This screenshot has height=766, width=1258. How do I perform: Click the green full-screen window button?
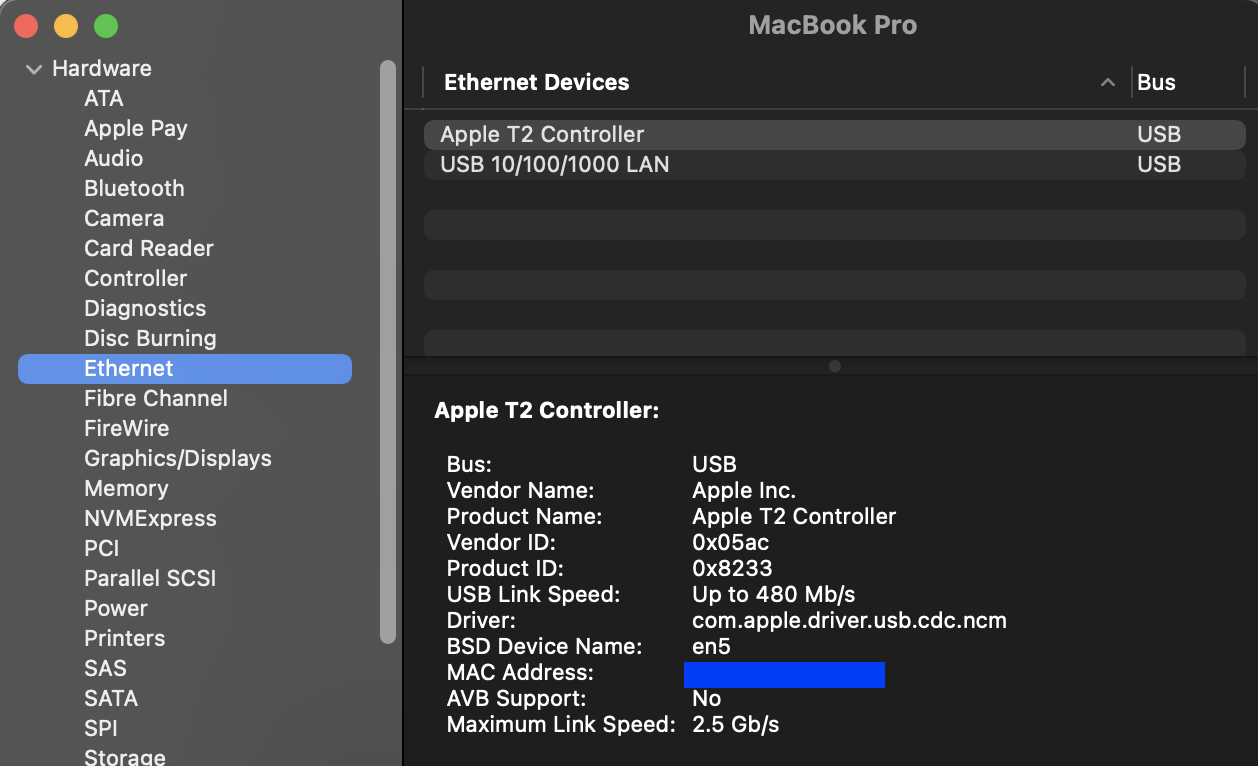pos(105,26)
